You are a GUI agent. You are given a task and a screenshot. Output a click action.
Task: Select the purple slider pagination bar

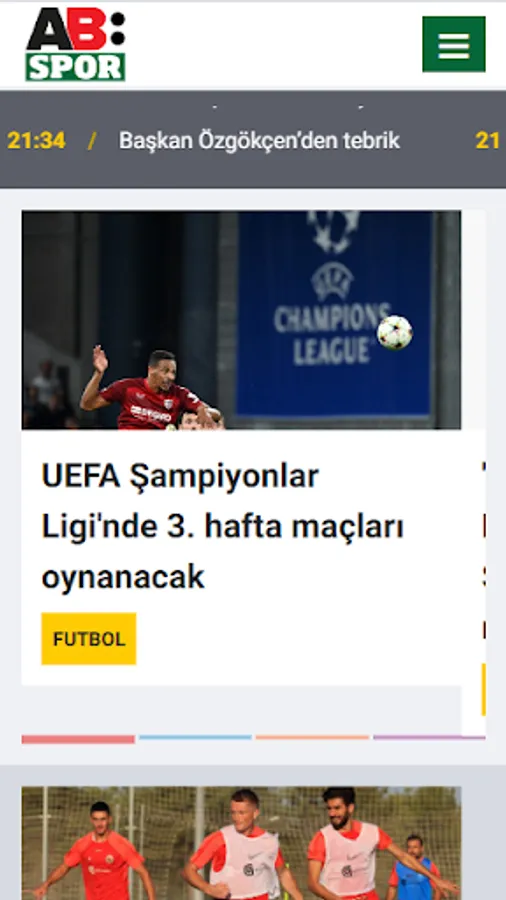pos(429,738)
